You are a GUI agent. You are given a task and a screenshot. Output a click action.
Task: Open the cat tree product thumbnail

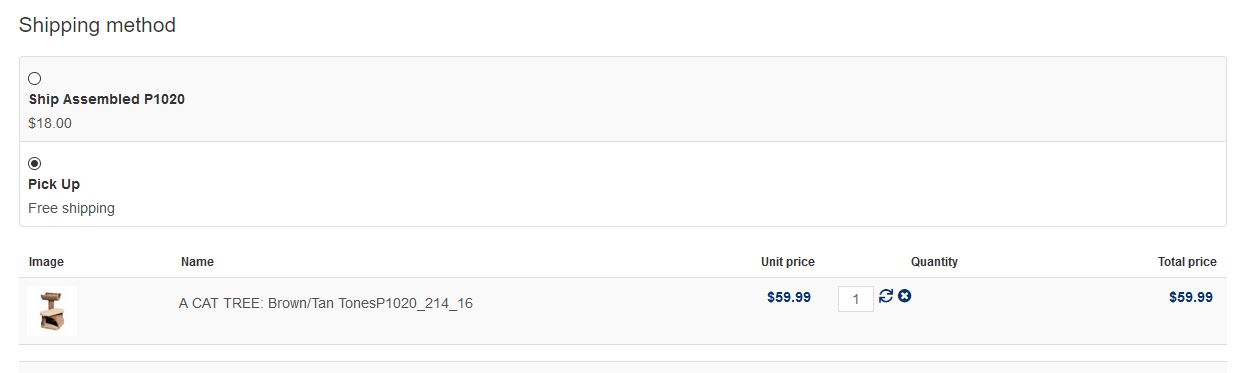(52, 311)
